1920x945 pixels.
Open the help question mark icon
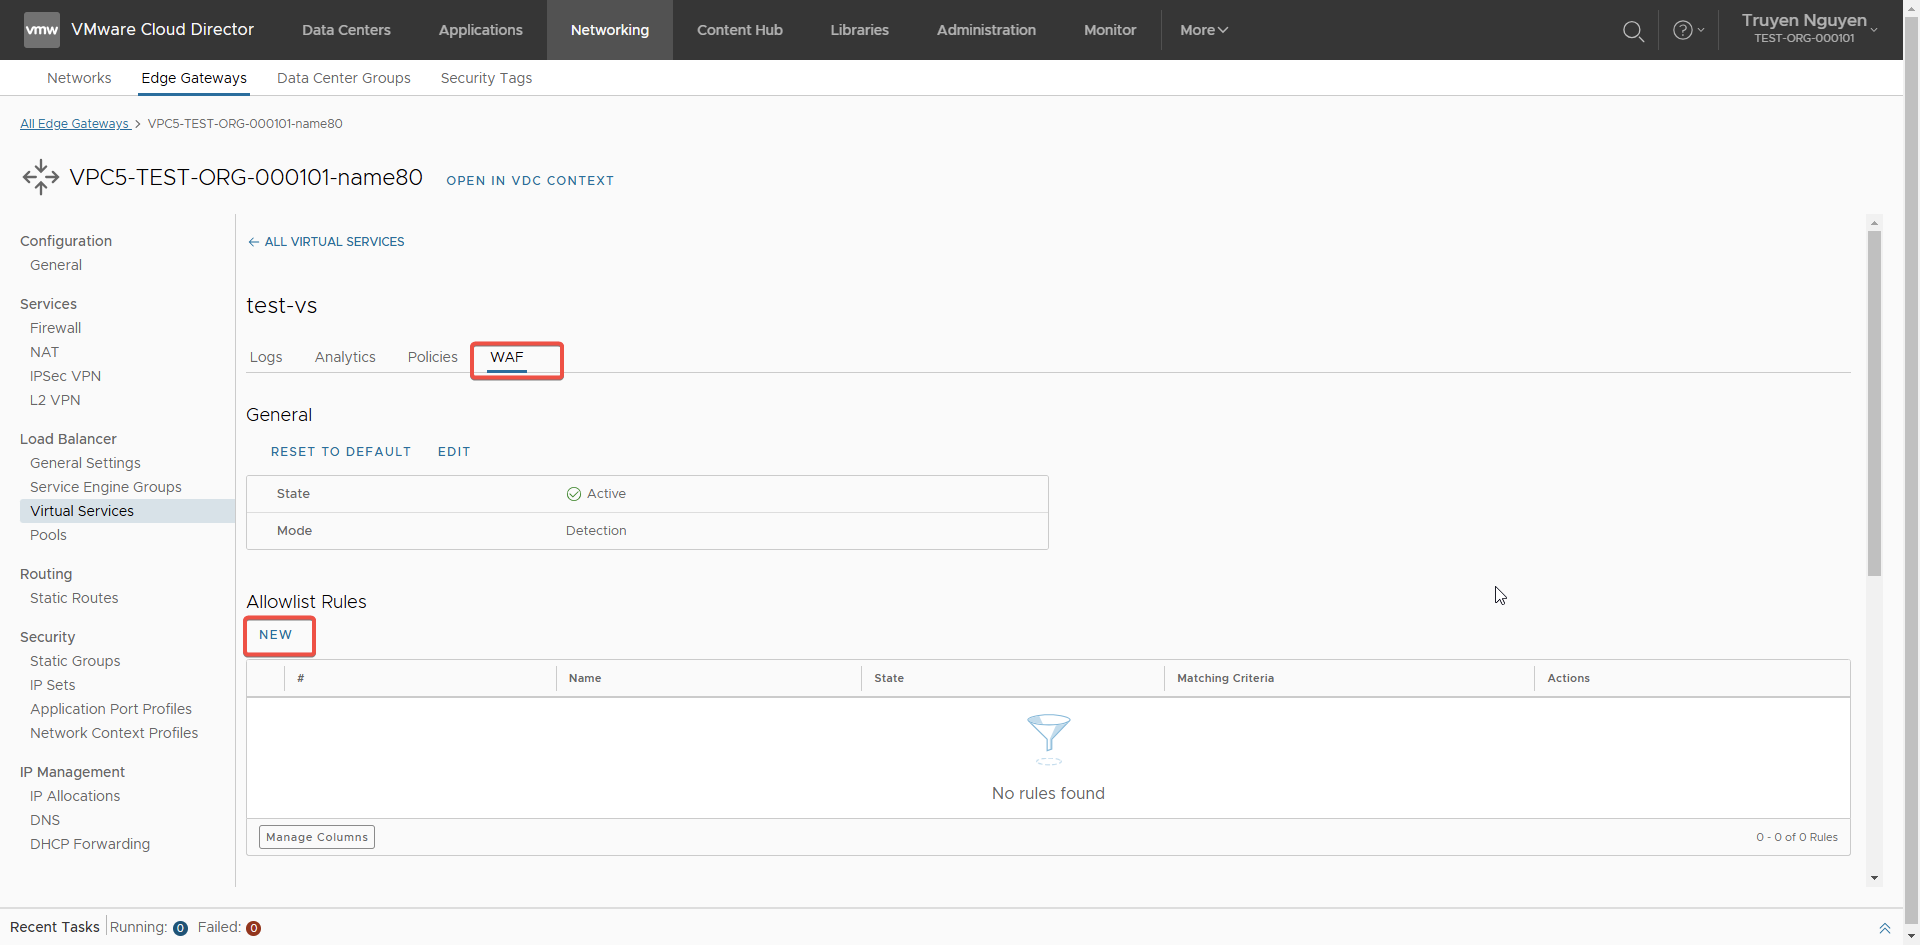1683,31
